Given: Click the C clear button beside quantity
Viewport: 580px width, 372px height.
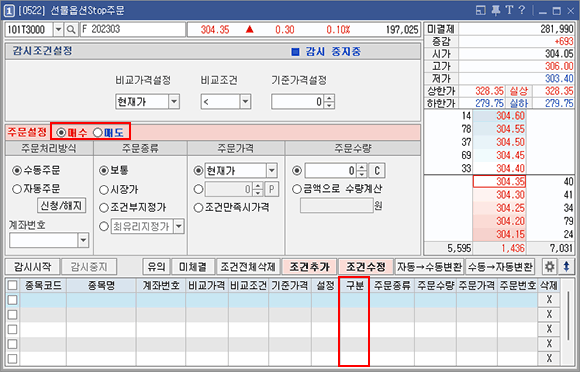Looking at the screenshot, I should [x=377, y=170].
